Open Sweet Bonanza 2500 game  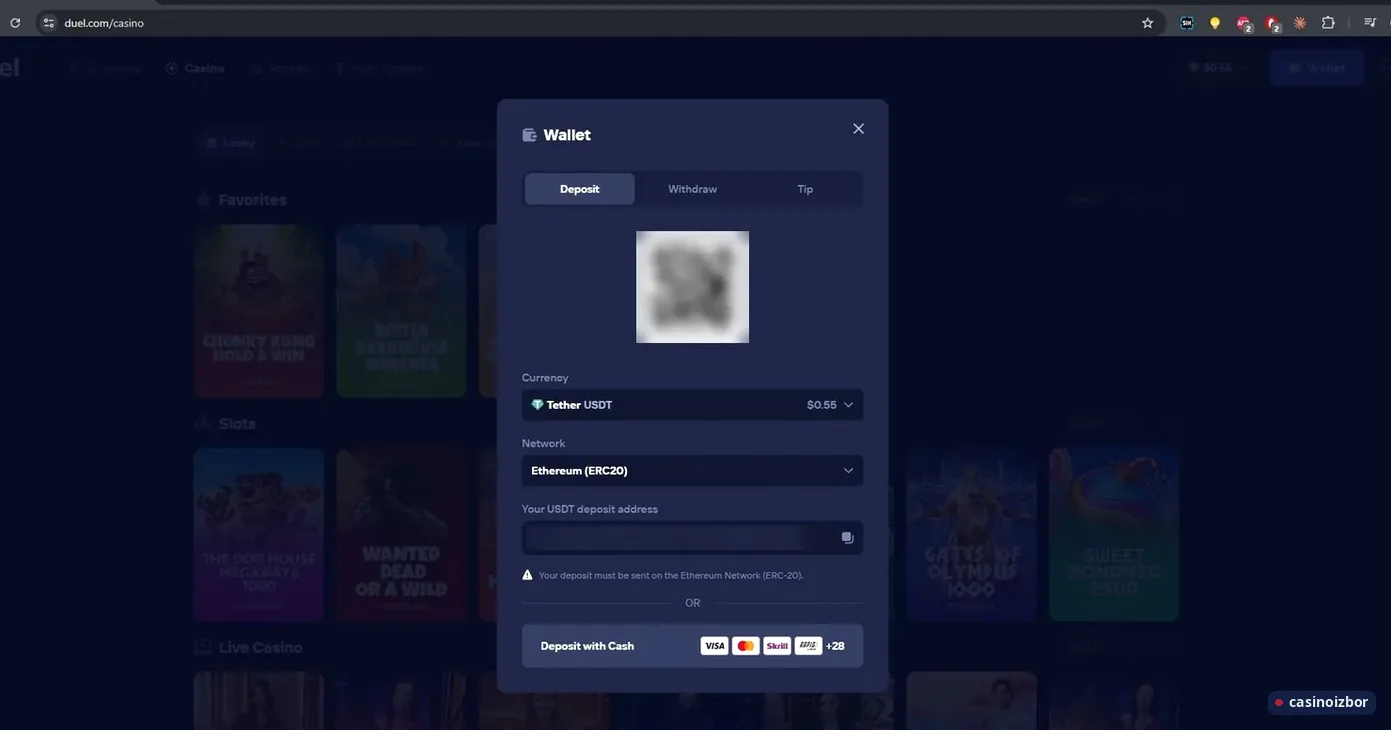click(x=1114, y=535)
